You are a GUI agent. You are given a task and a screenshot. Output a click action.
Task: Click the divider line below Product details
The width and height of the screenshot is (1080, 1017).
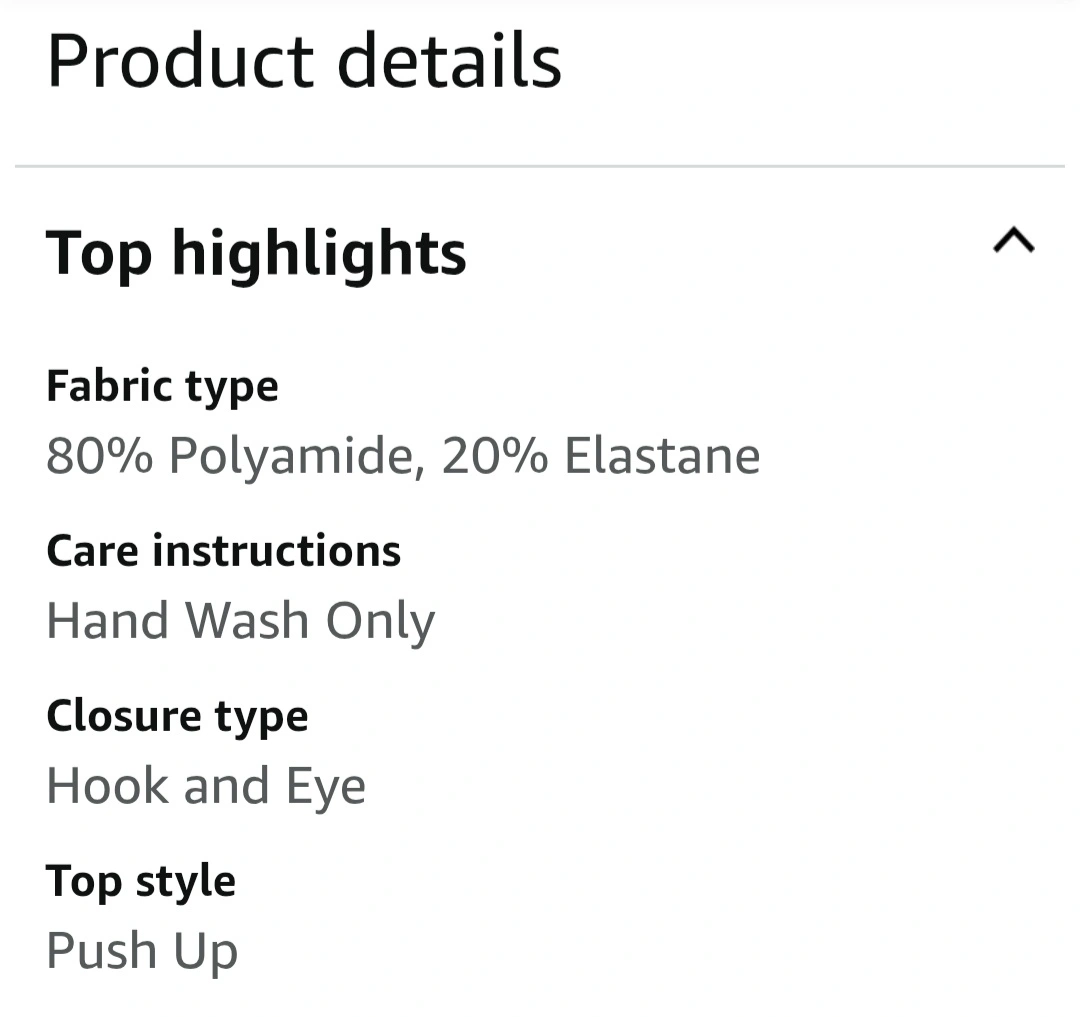(540, 166)
